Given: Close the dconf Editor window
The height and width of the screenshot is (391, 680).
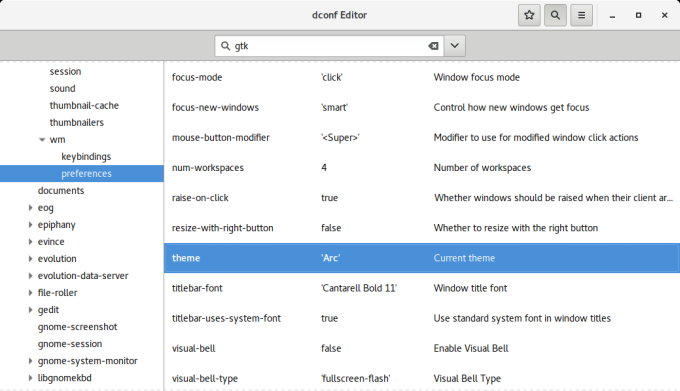Looking at the screenshot, I should pyautogui.click(x=664, y=15).
